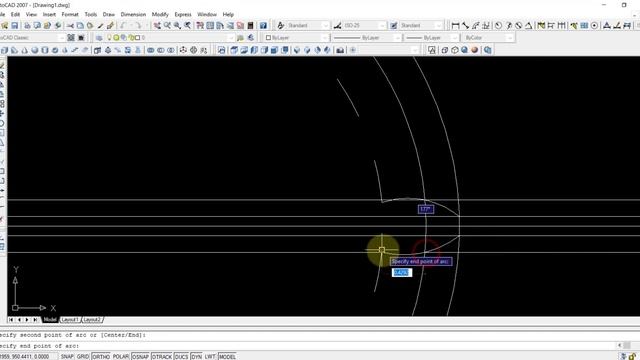Toggle OSNAP in status bar

[140, 356]
